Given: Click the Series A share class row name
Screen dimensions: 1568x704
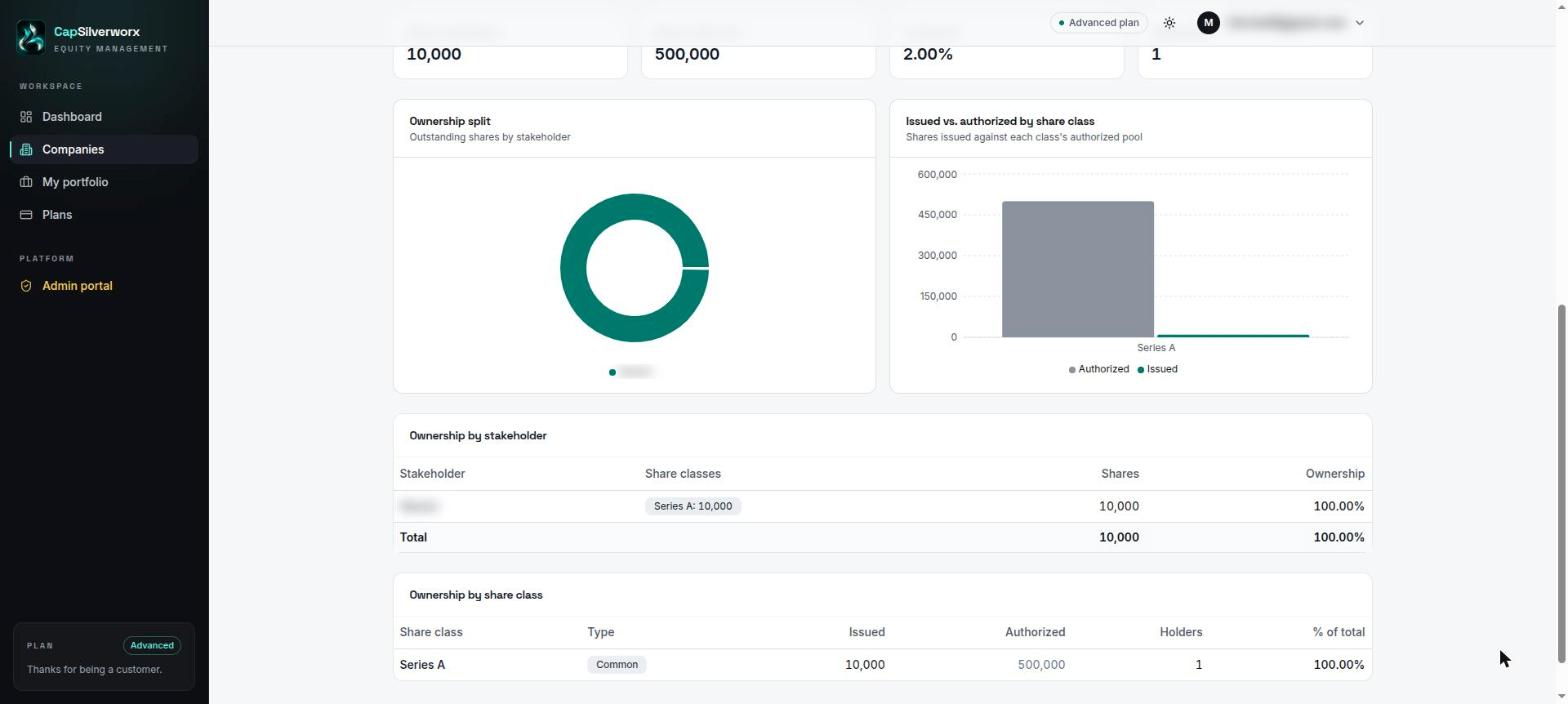Looking at the screenshot, I should pyautogui.click(x=423, y=665).
